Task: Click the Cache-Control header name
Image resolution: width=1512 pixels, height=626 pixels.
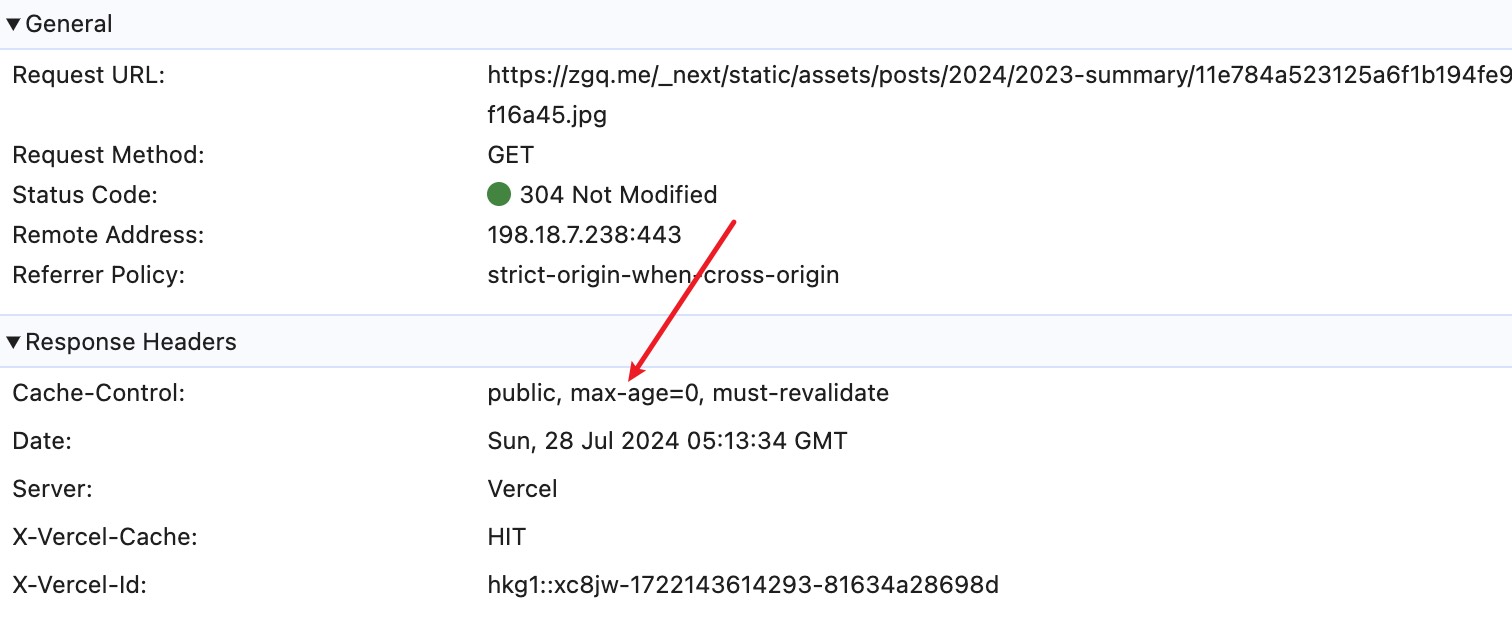Action: [99, 393]
